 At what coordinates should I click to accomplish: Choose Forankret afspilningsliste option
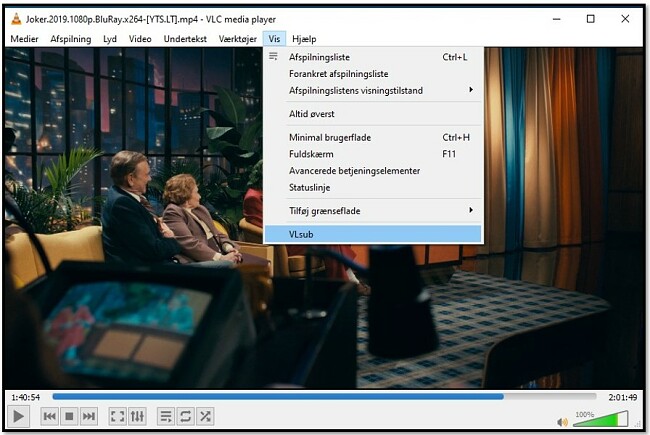(373, 74)
